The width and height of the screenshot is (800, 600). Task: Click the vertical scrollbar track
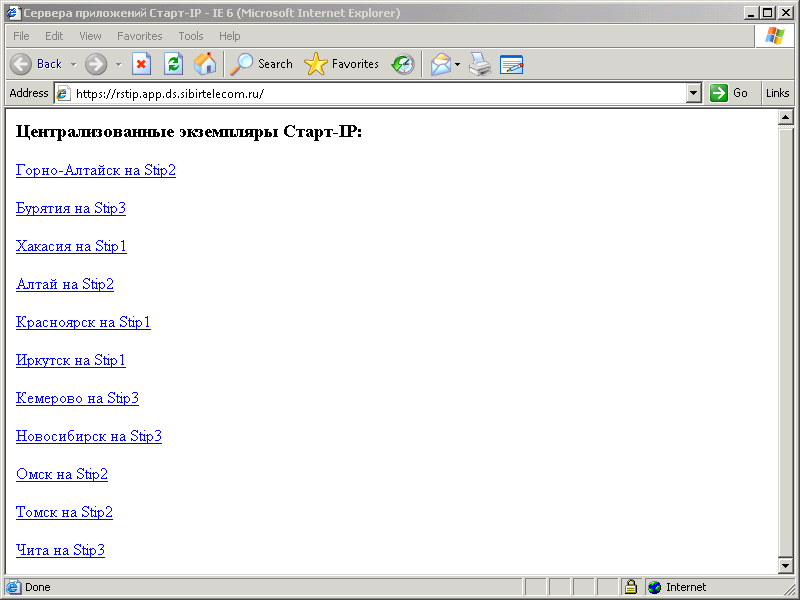click(785, 341)
